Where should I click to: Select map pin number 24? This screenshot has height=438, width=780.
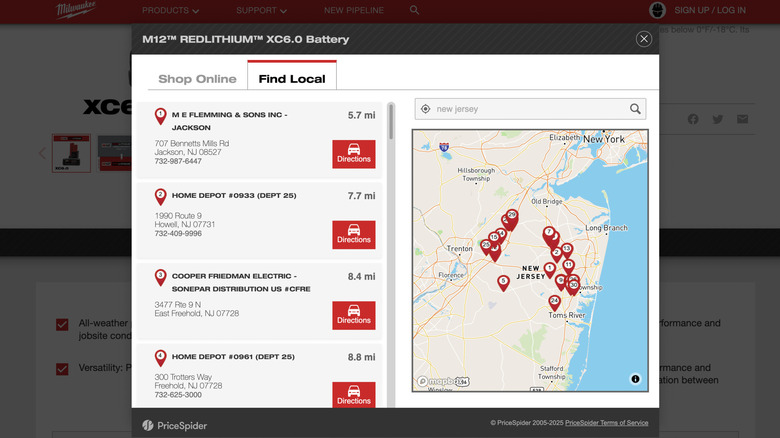pos(554,301)
